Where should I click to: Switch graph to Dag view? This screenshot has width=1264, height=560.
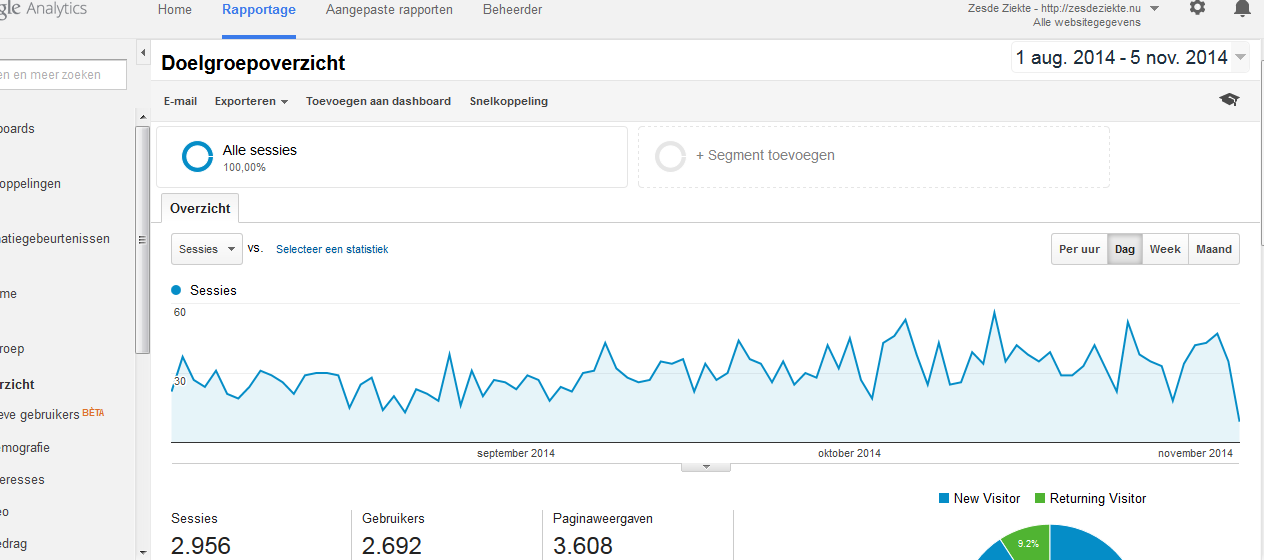click(1125, 249)
